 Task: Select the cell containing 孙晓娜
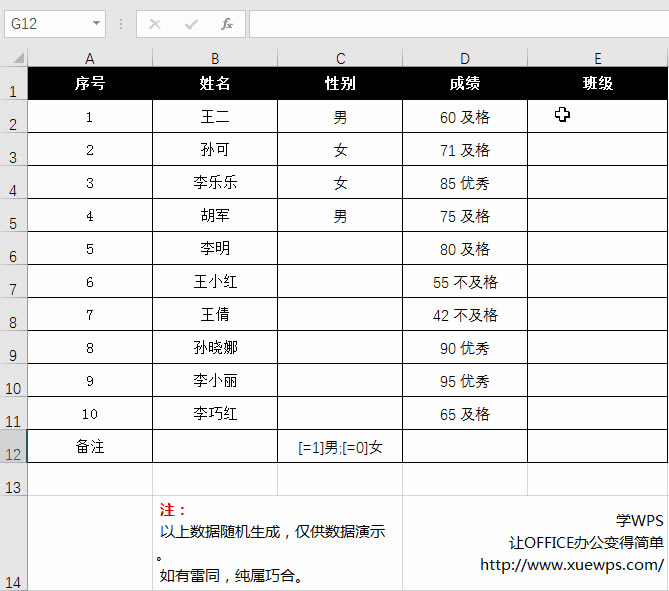[215, 347]
